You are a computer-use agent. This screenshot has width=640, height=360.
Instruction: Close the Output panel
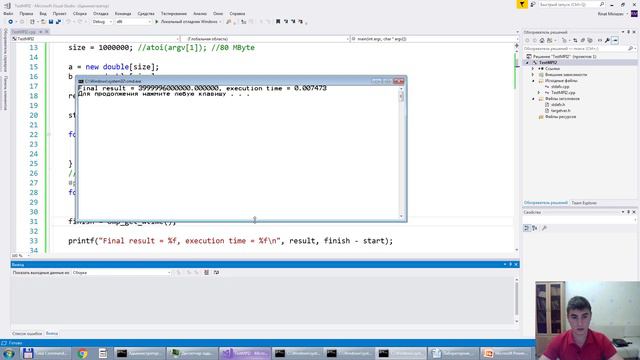[x=516, y=264]
